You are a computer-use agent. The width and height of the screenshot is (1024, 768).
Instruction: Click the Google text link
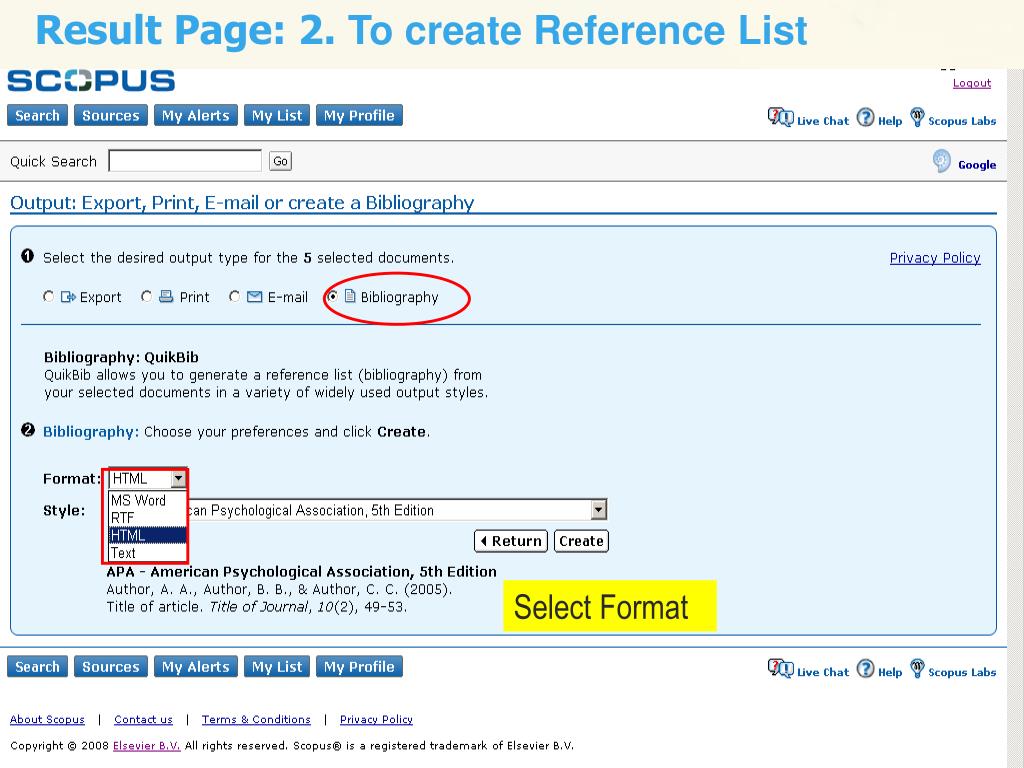[x=977, y=165]
